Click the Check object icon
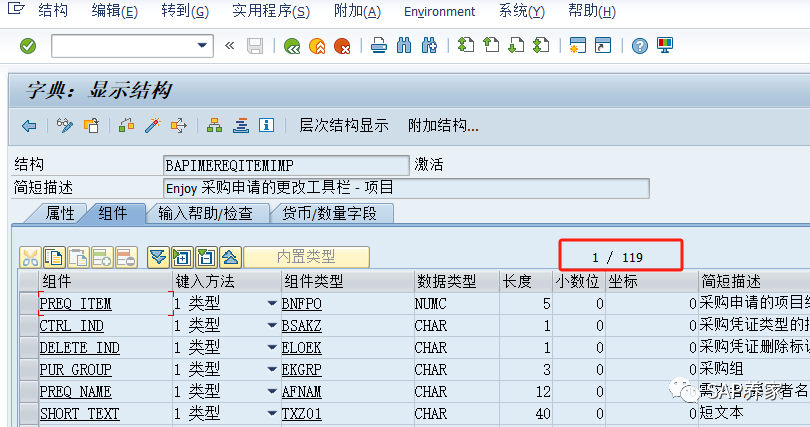Image resolution: width=810 pixels, height=427 pixels. (127, 125)
